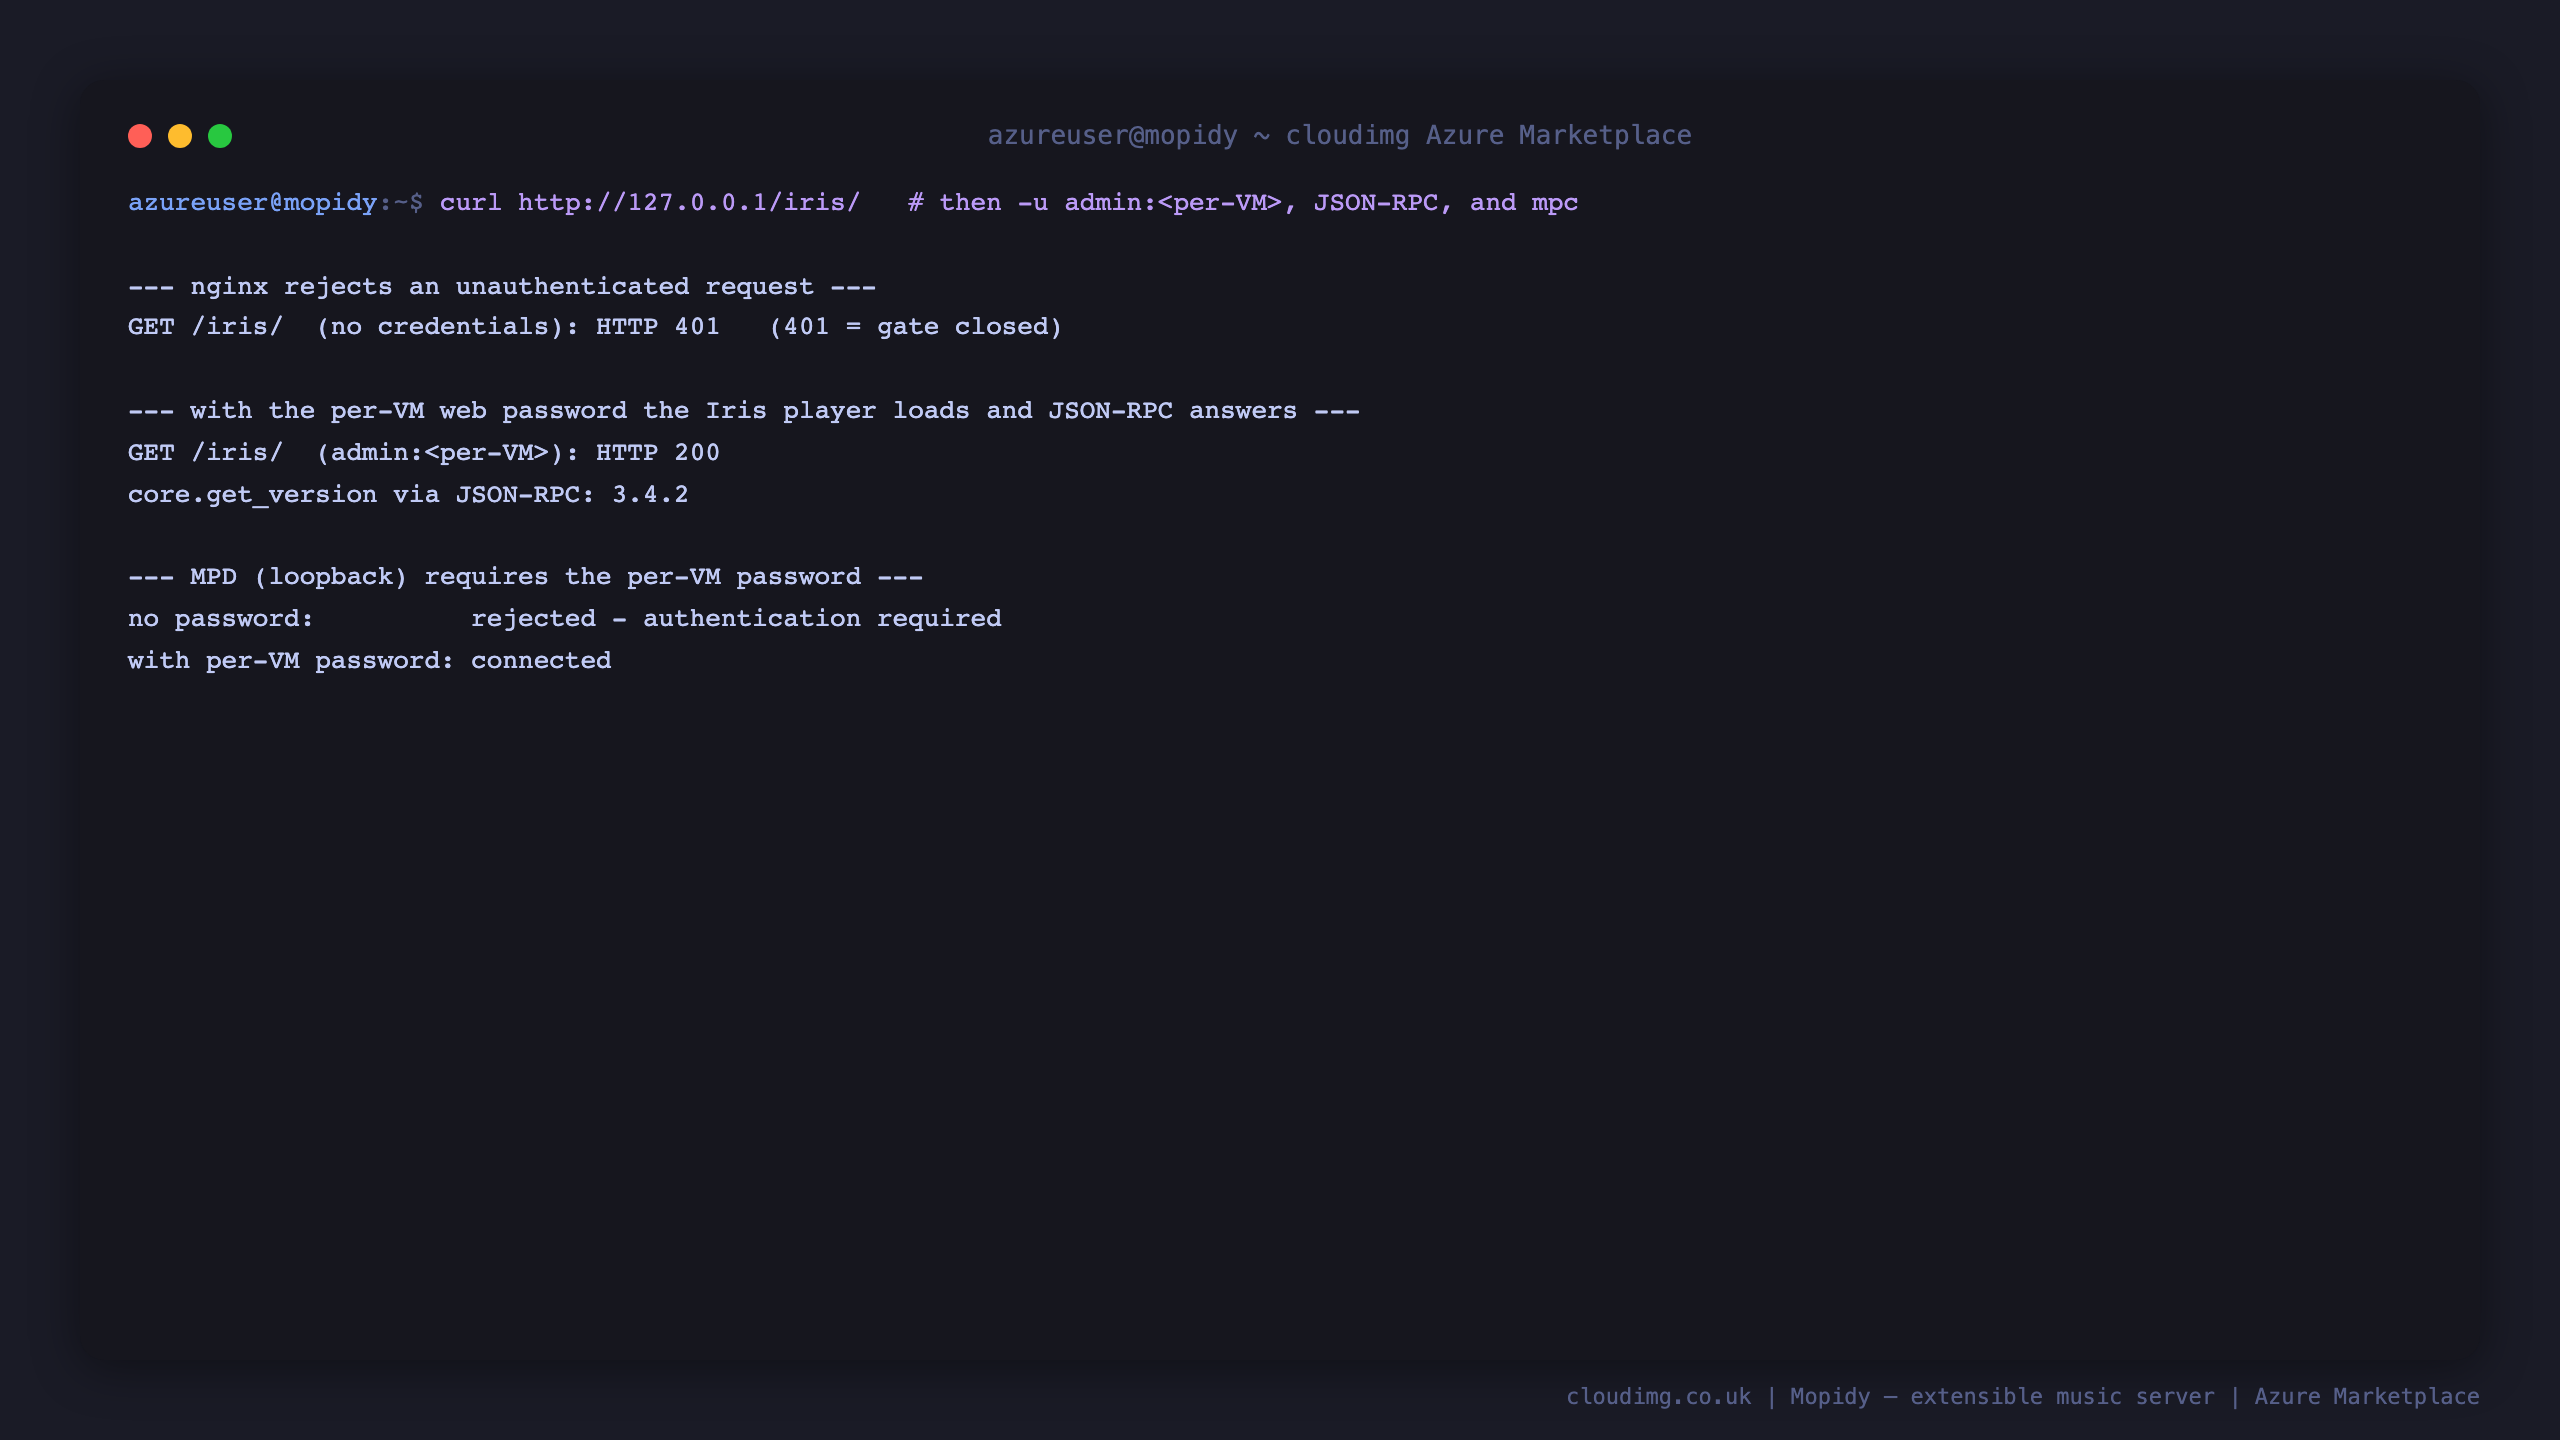Click the green maximize window dot
Viewport: 2560px width, 1440px height.
click(x=220, y=136)
